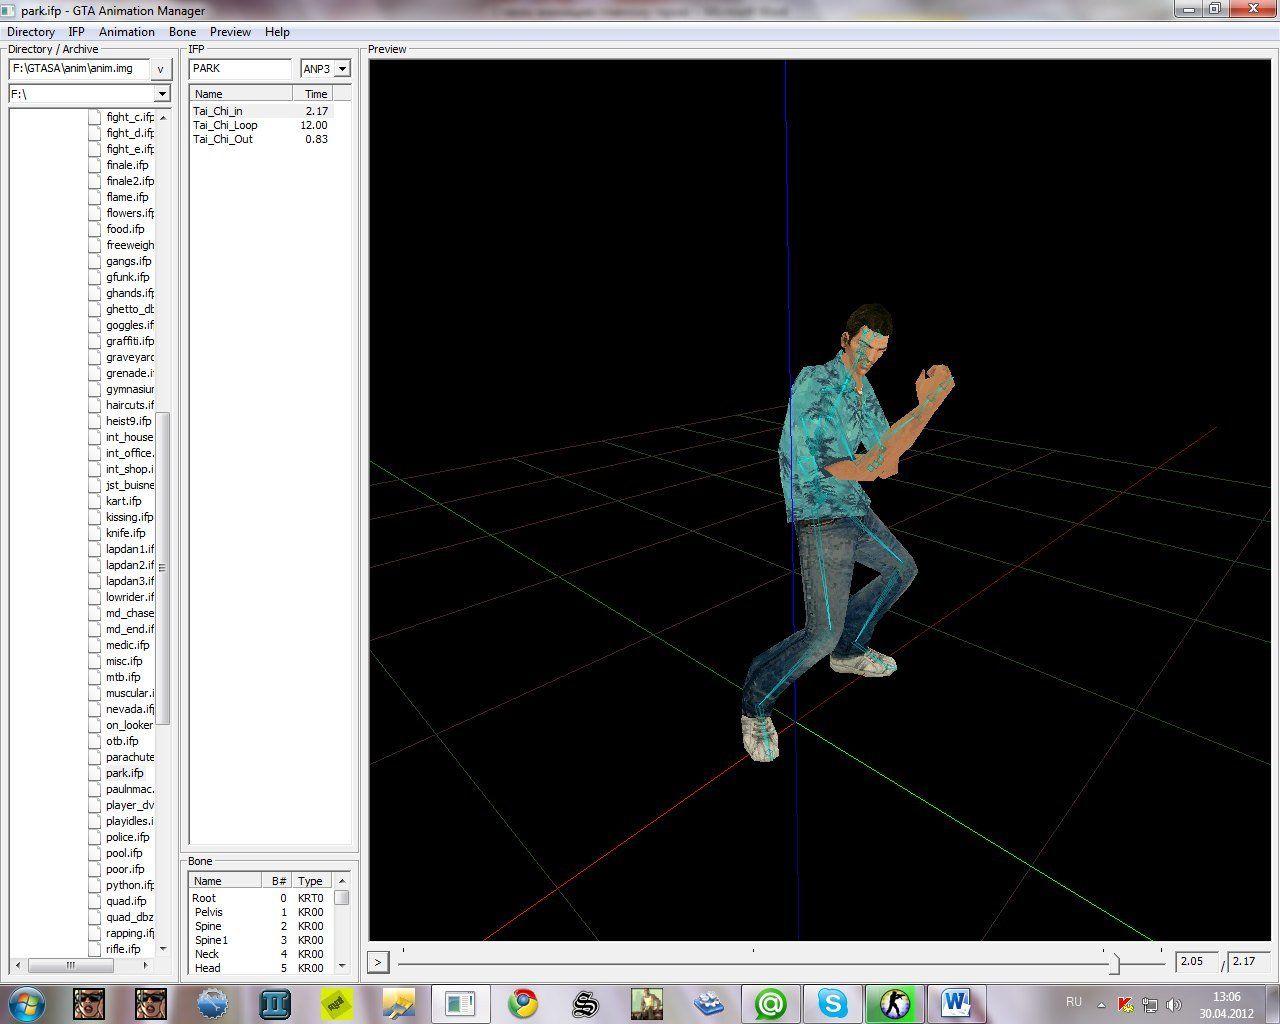The image size is (1280, 1024).
Task: Open the Bone menu
Action: (182, 32)
